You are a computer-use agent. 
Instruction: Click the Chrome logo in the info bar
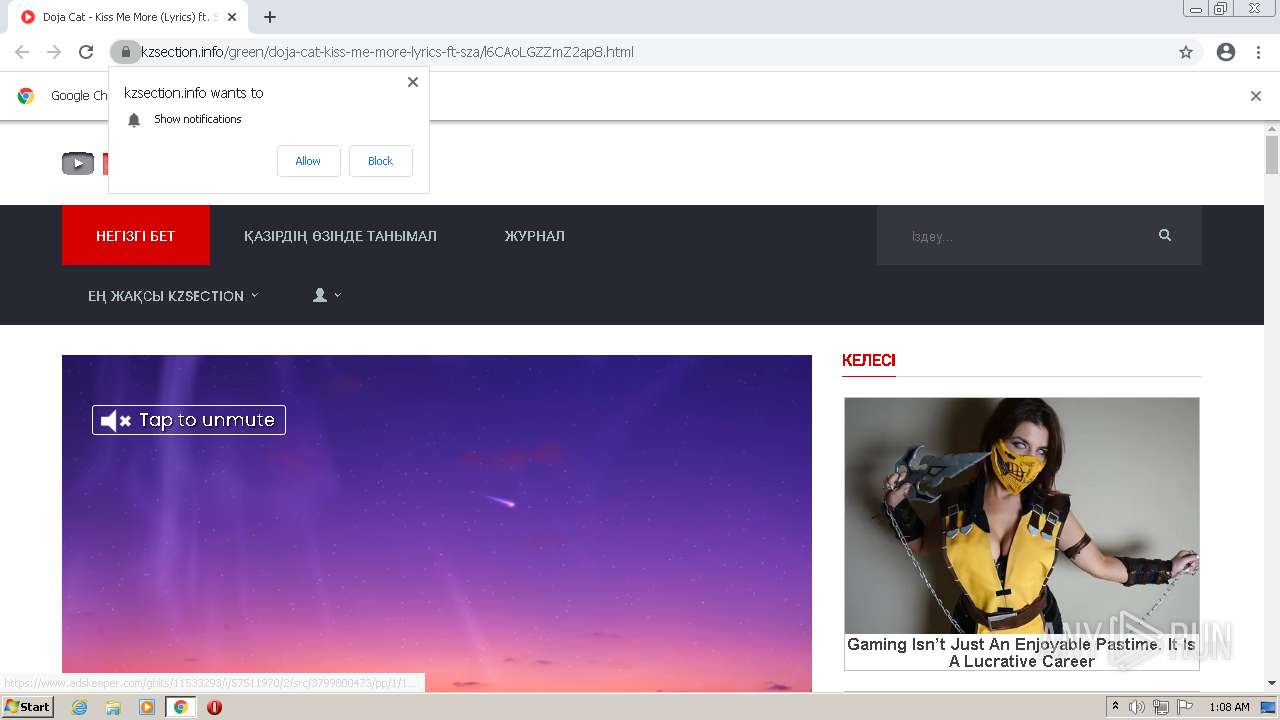pos(26,96)
